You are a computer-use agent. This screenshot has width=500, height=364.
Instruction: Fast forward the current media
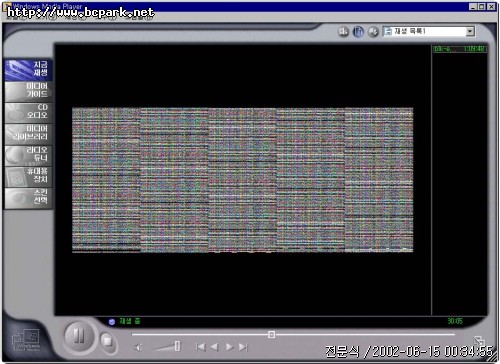(x=230, y=347)
